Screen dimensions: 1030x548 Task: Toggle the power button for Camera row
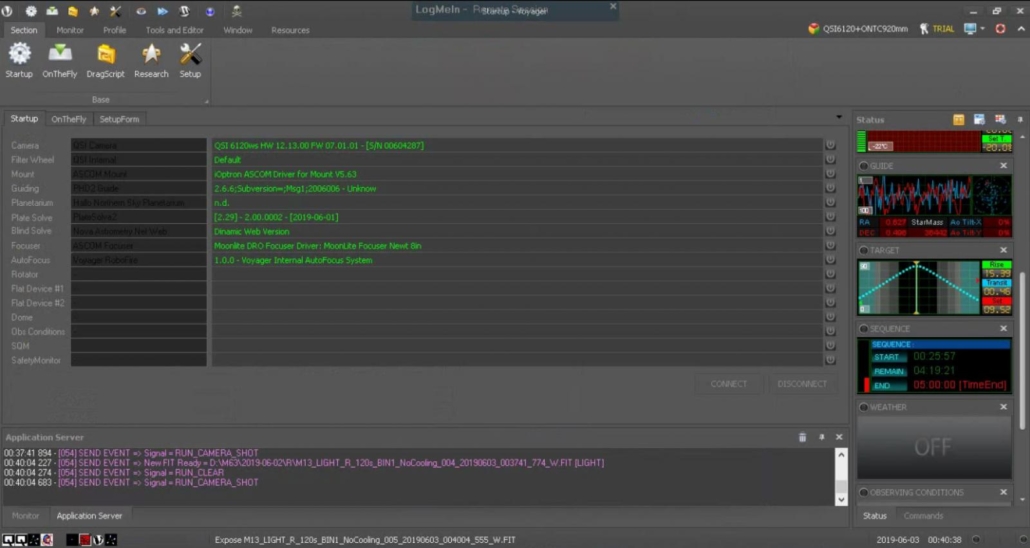(x=830, y=145)
